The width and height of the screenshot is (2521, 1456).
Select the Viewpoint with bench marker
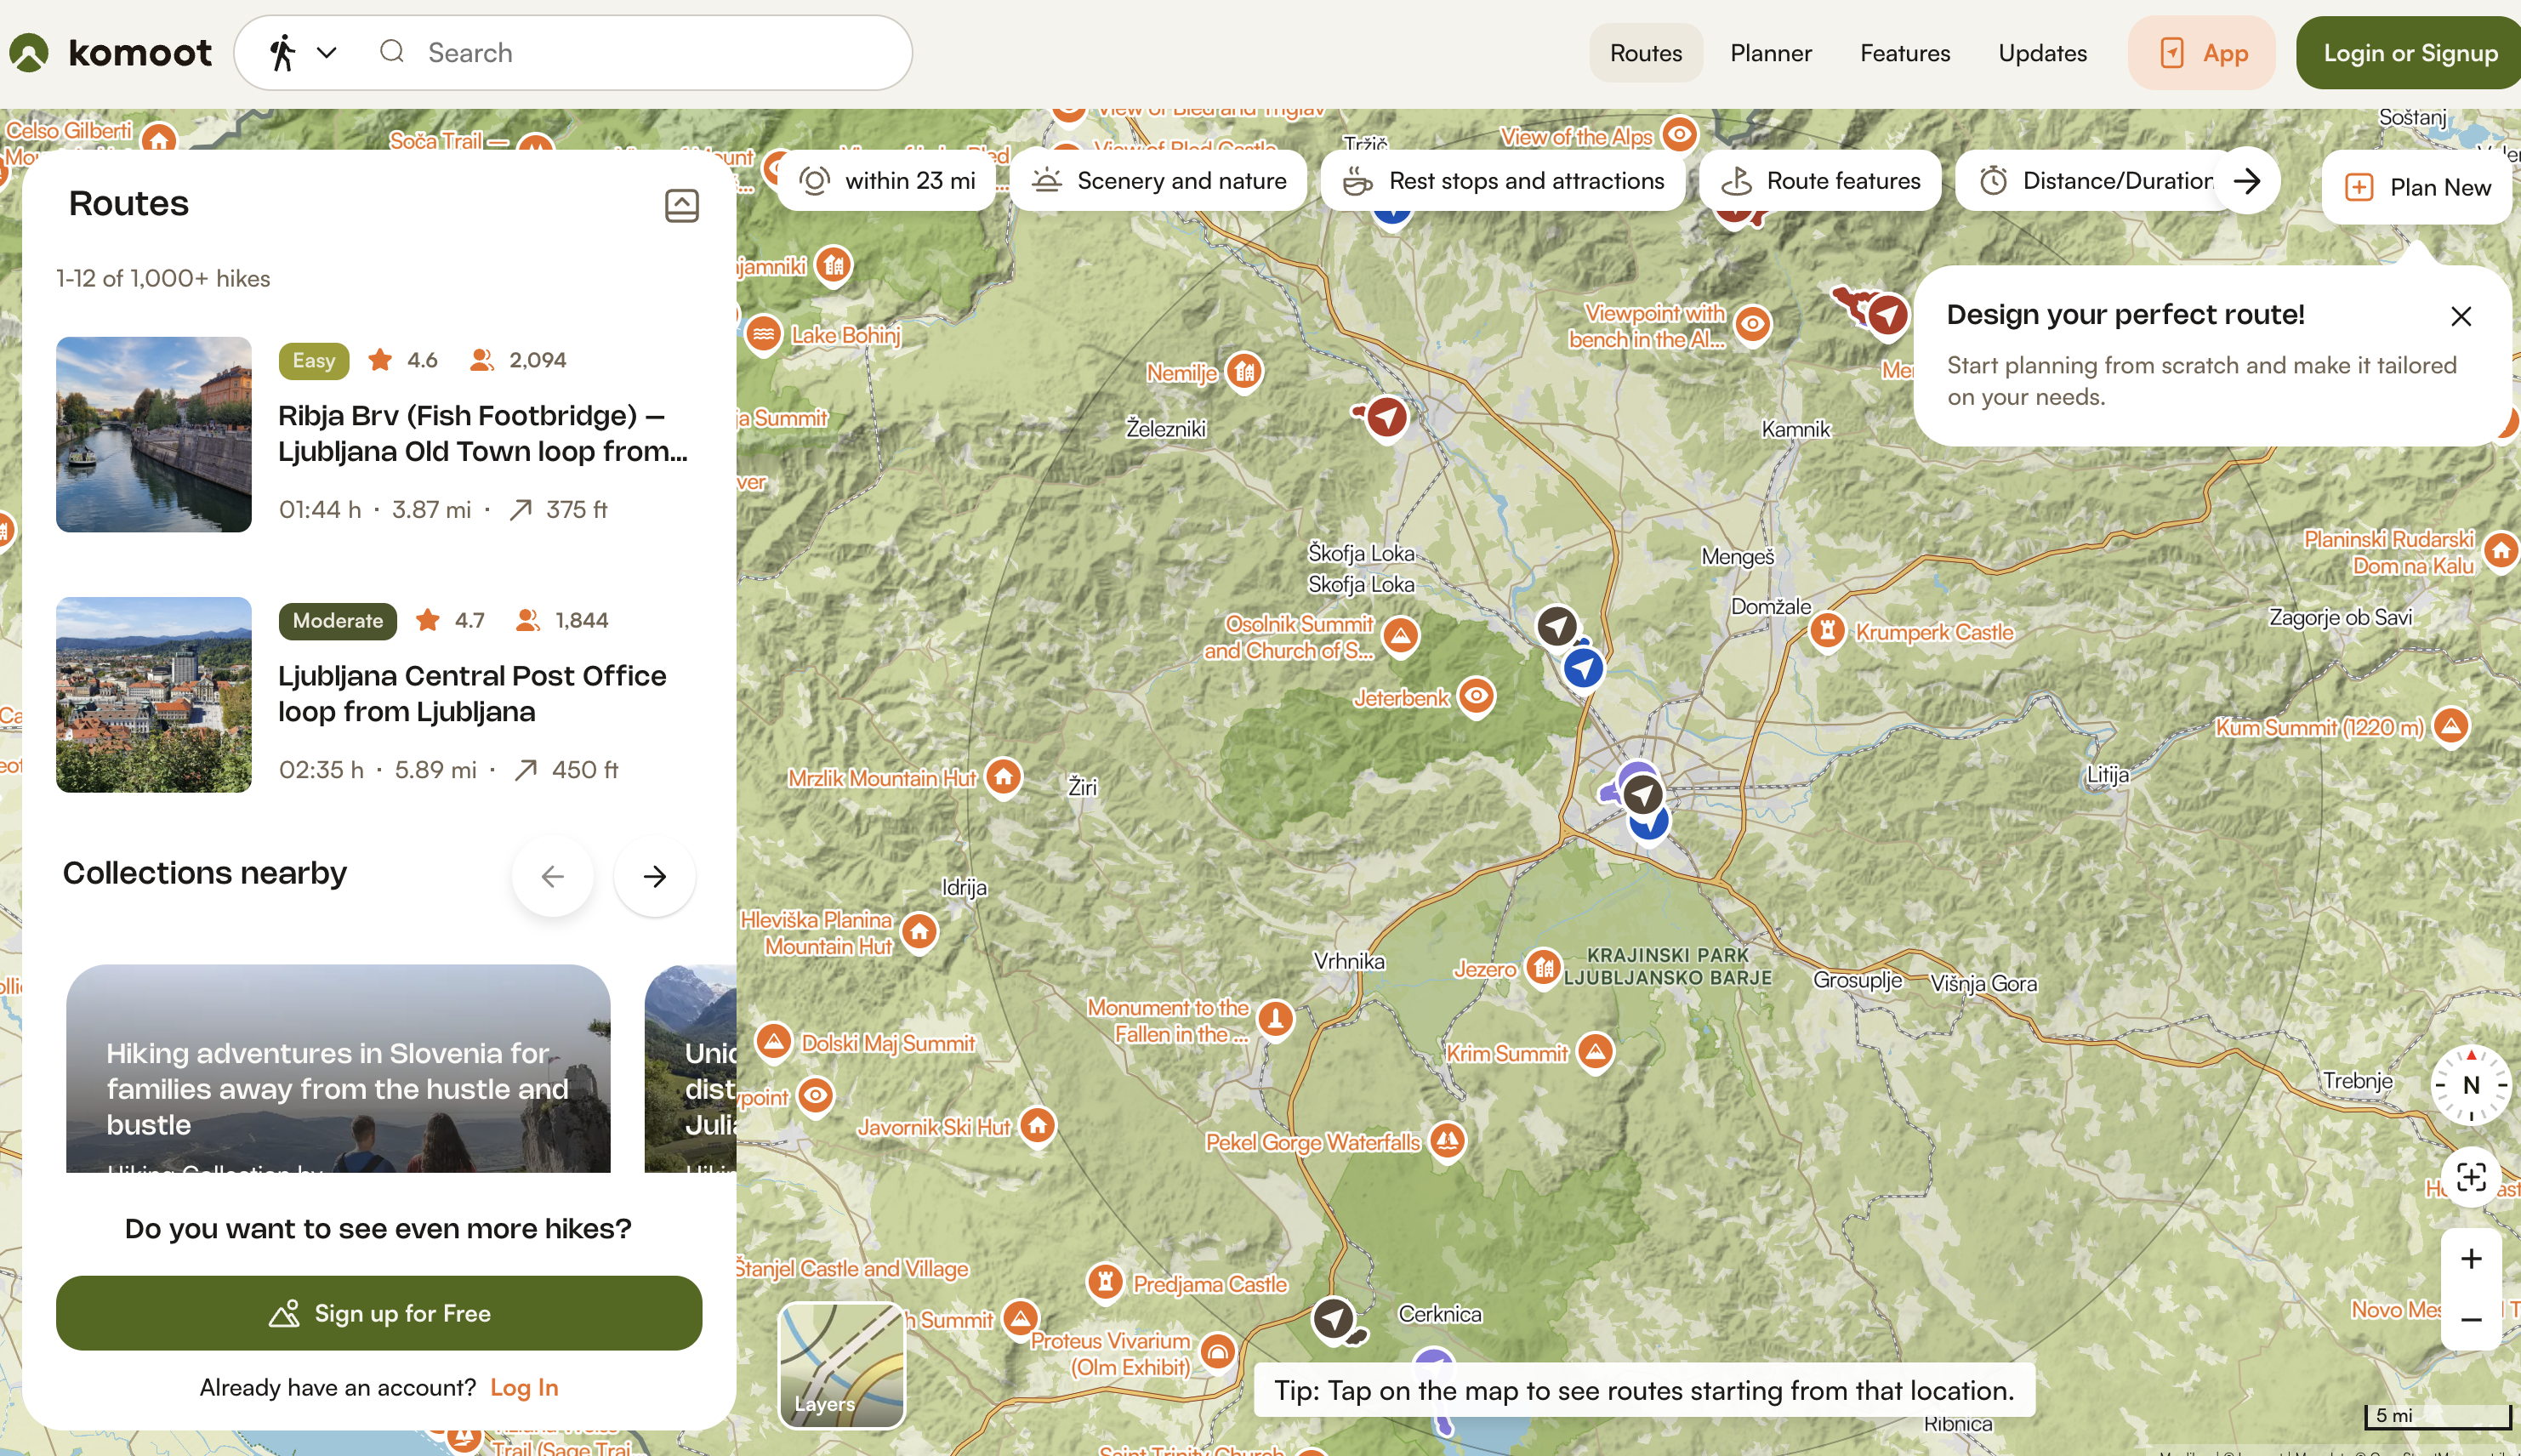tap(1752, 324)
